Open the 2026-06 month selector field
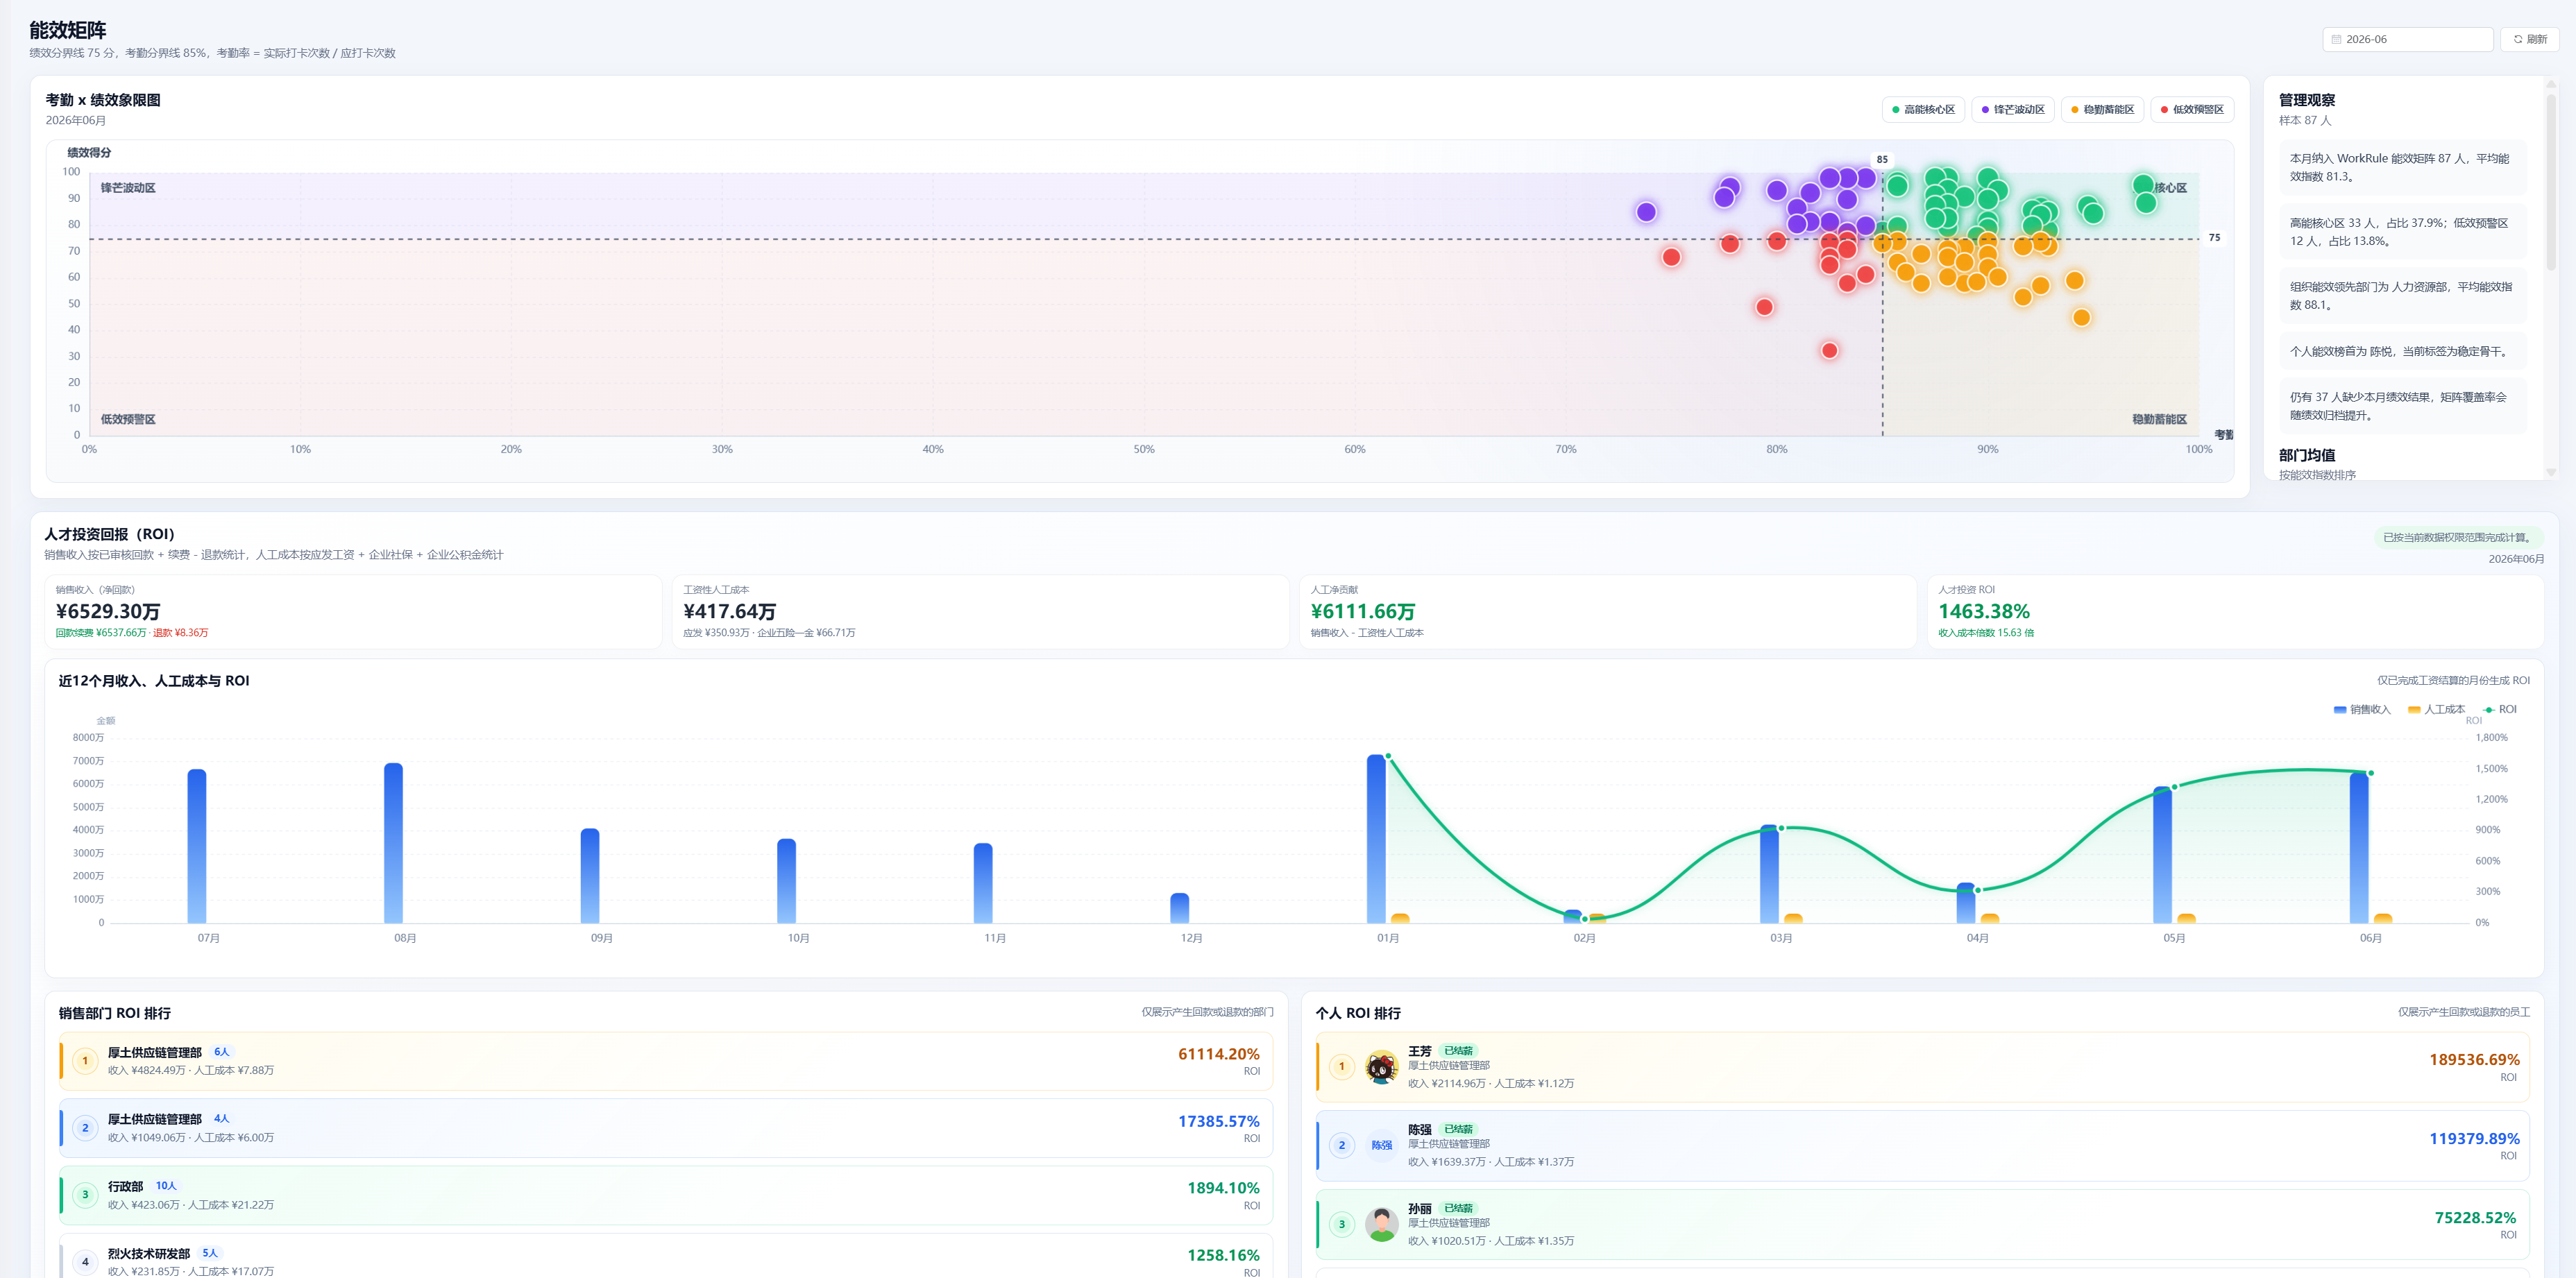2576x1278 pixels. [2407, 40]
